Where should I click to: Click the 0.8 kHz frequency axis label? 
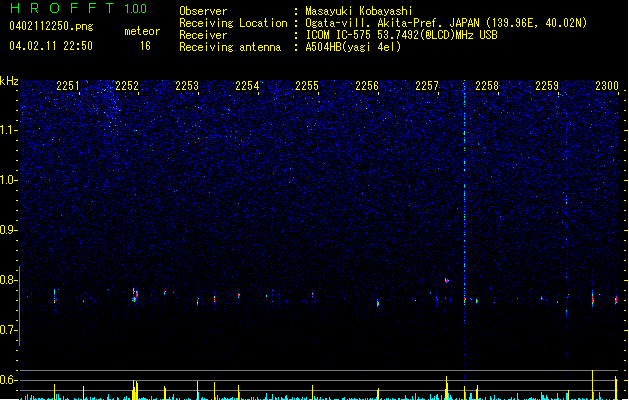coord(9,280)
